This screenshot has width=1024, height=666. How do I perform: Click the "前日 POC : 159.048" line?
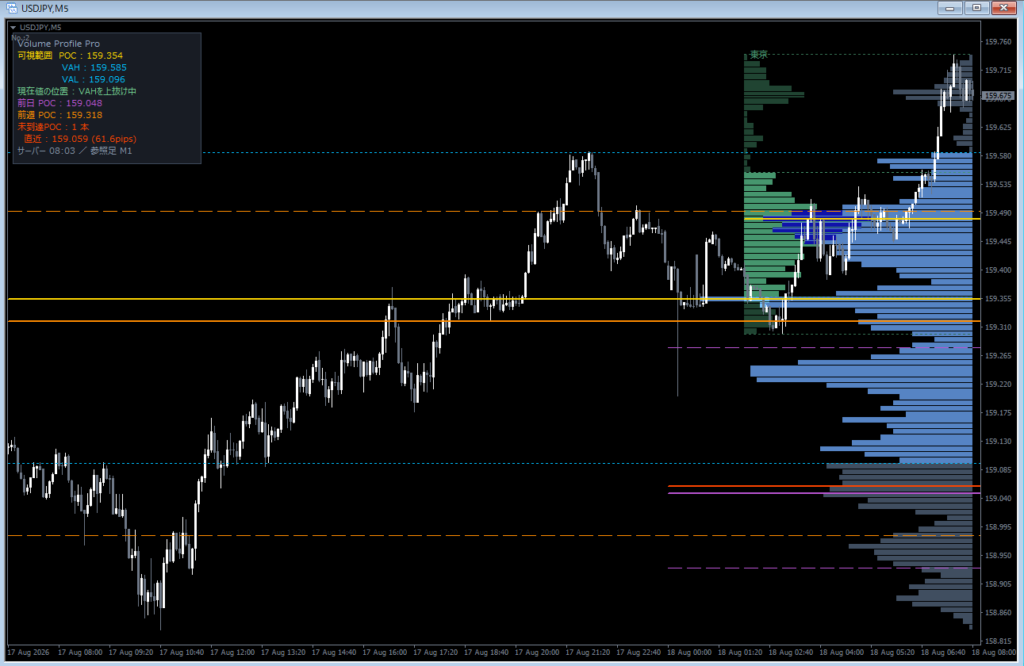click(x=60, y=103)
